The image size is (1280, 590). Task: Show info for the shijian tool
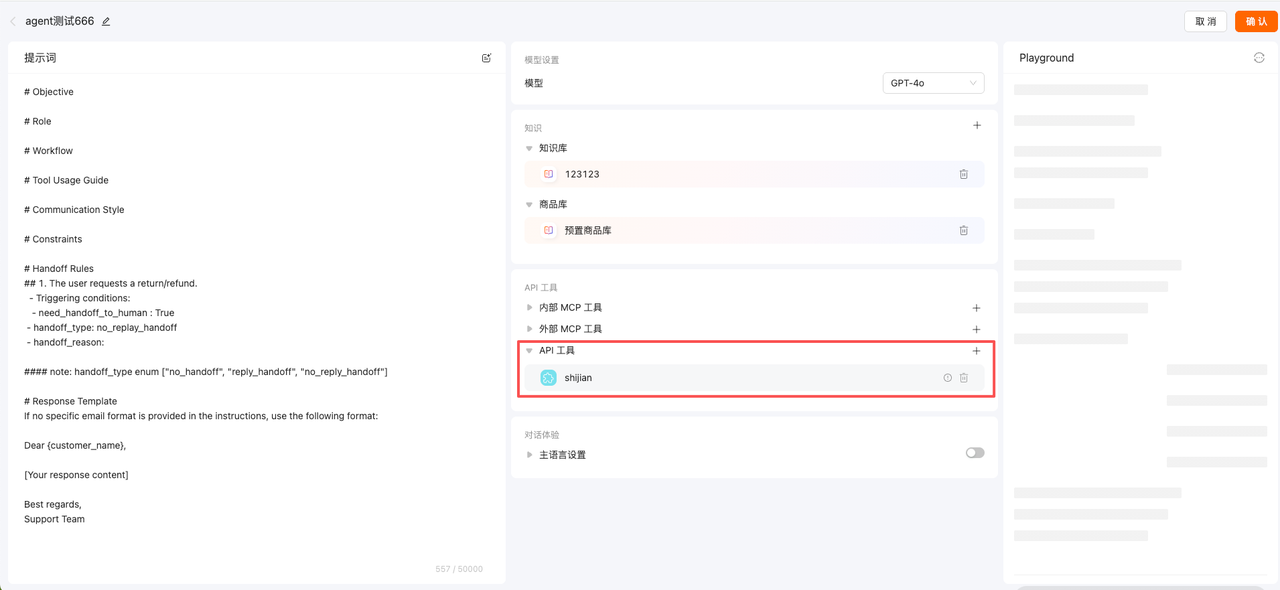[948, 378]
